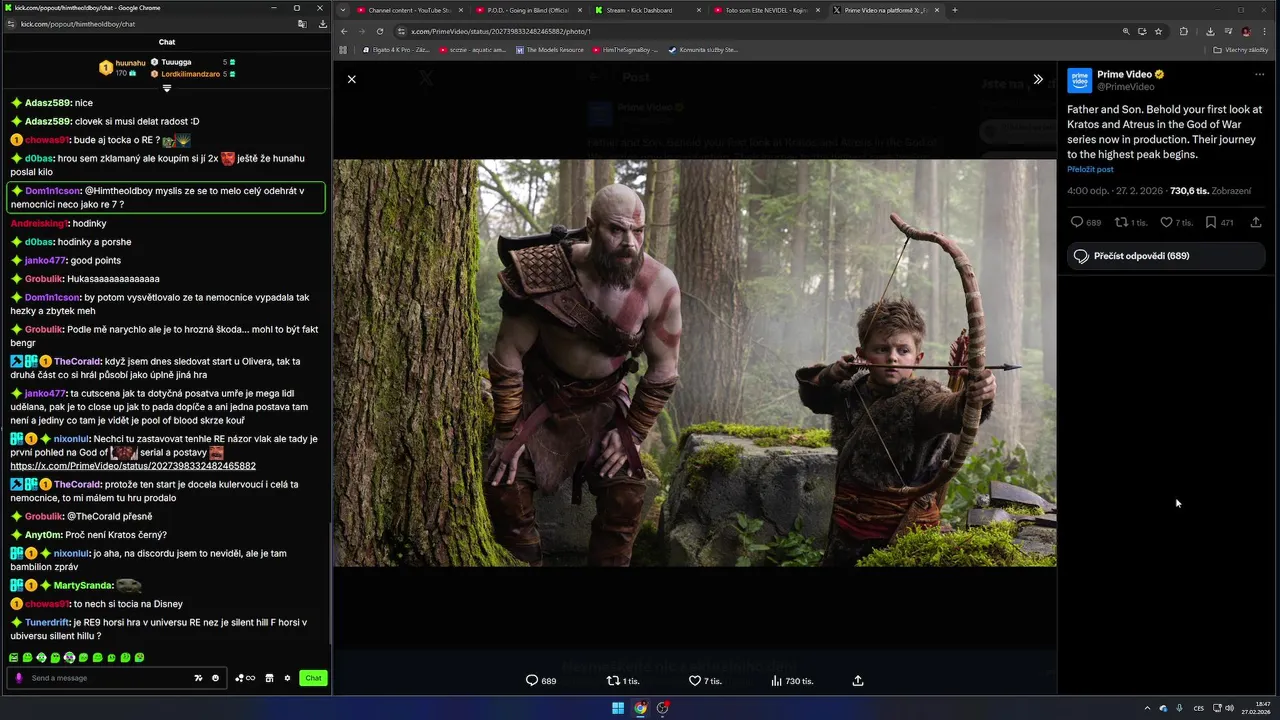Click the Kratos and Atreus photo
The image size is (1280, 720).
695,363
